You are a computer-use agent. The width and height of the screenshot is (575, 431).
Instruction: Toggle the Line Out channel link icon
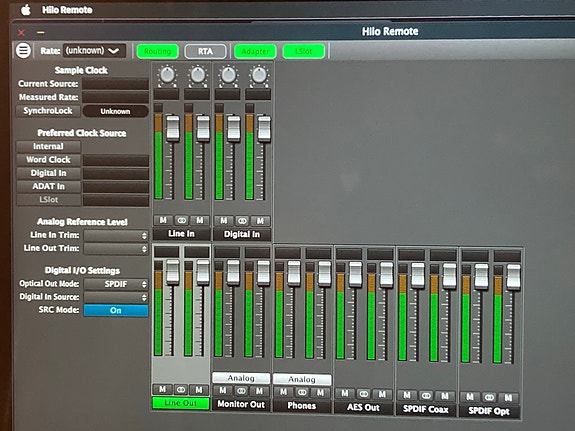pos(181,390)
